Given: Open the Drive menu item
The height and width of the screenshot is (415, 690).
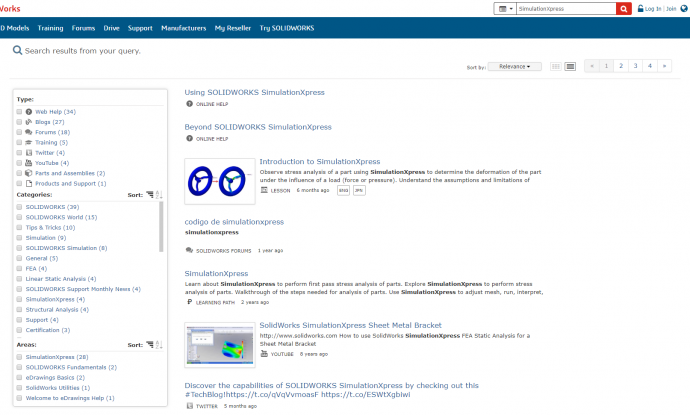Looking at the screenshot, I should (x=111, y=28).
